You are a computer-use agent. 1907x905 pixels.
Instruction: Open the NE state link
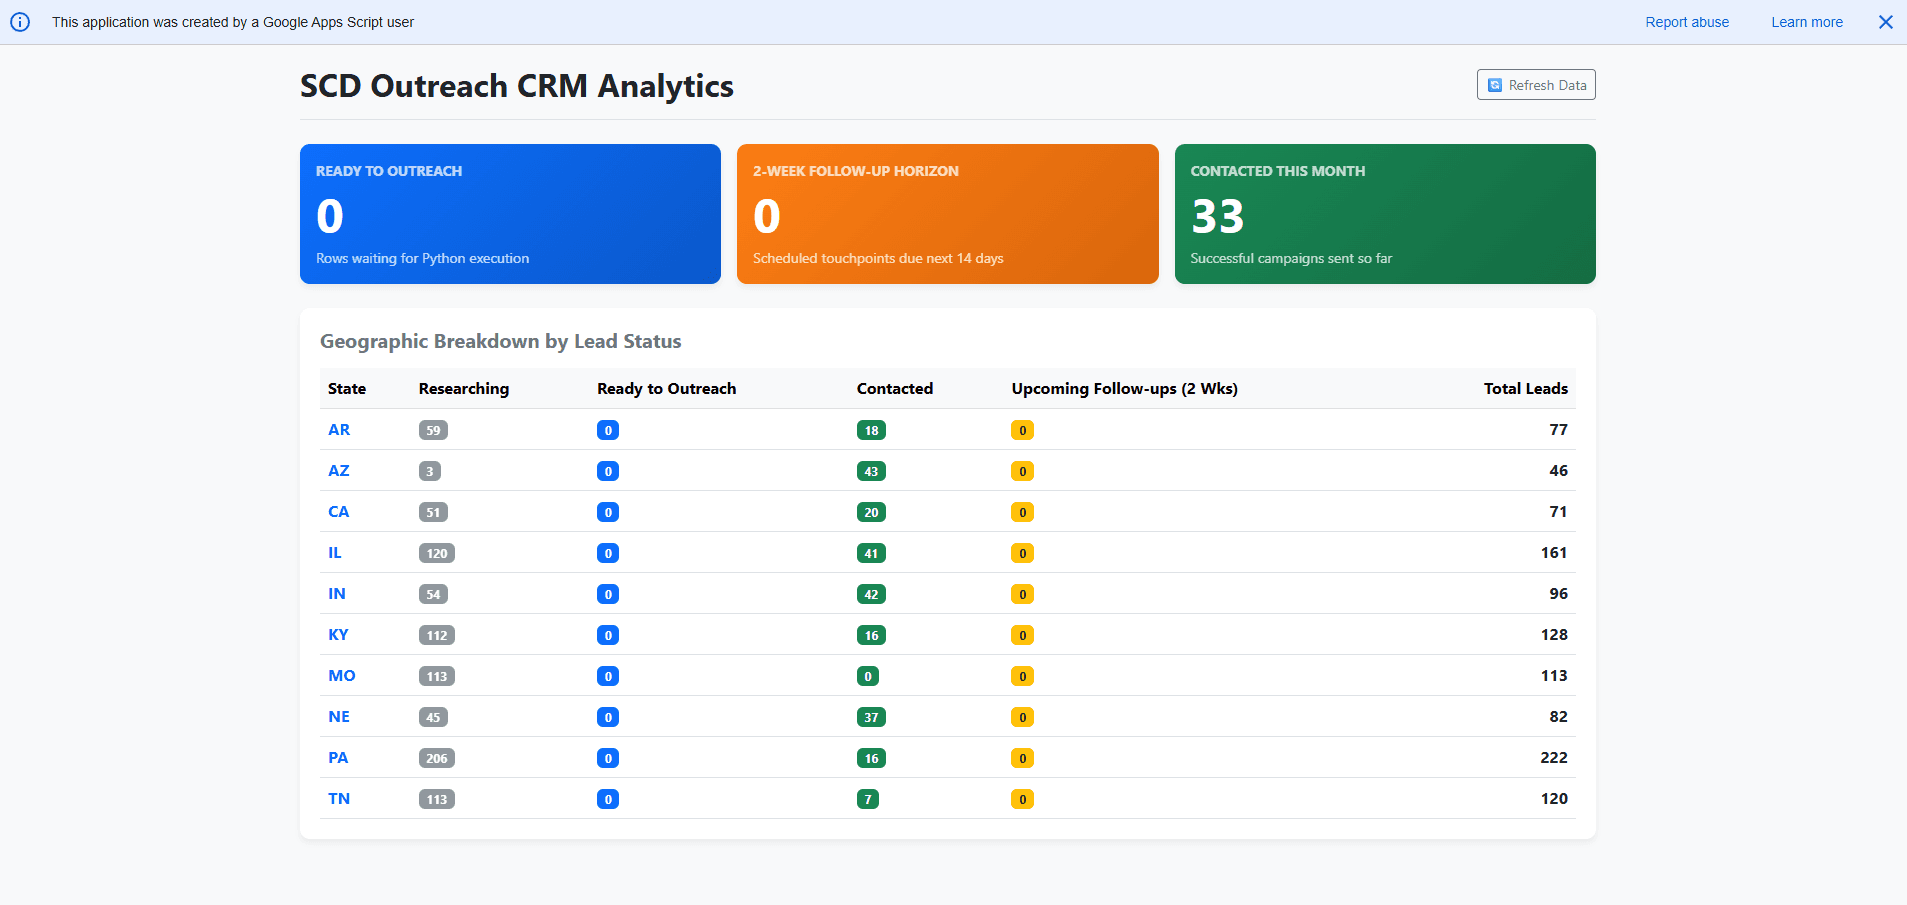[x=339, y=717]
